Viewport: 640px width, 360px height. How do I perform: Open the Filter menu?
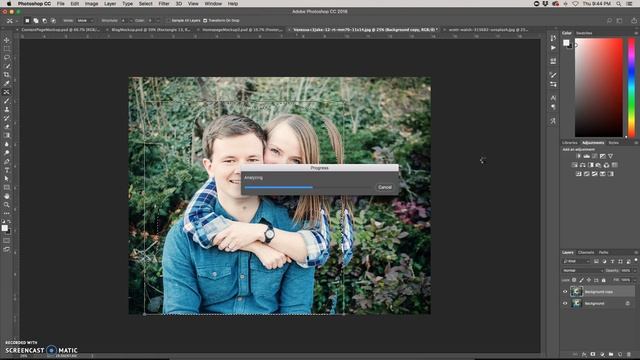[x=164, y=4]
